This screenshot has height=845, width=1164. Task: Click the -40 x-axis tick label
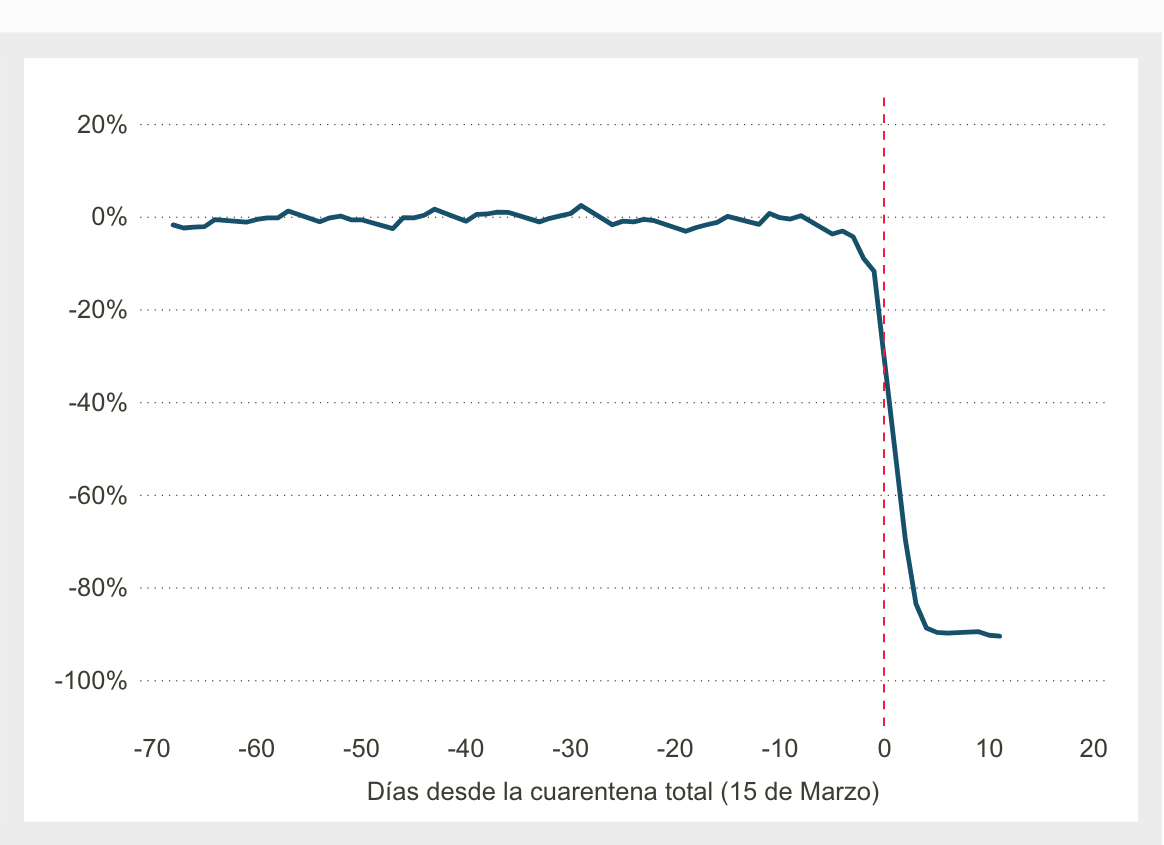(465, 749)
